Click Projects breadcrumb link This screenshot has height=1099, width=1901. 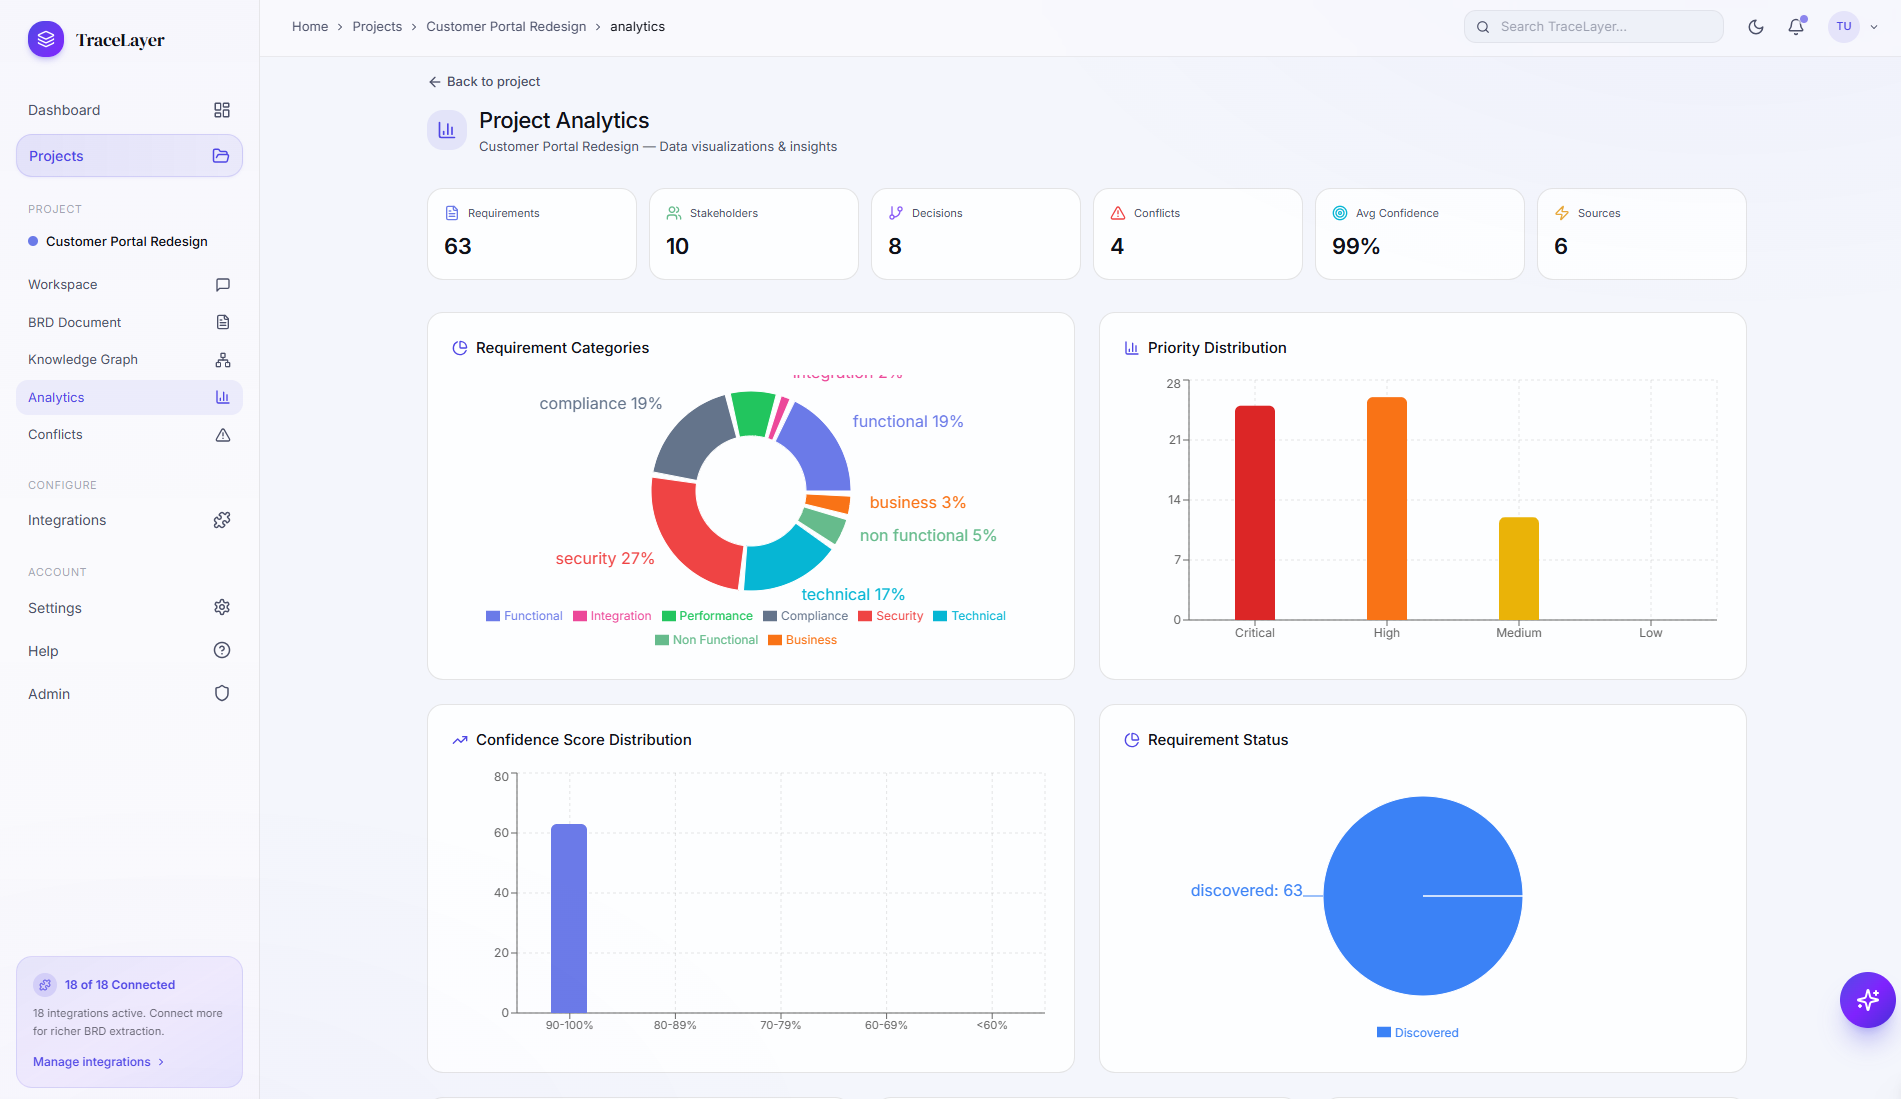point(377,27)
